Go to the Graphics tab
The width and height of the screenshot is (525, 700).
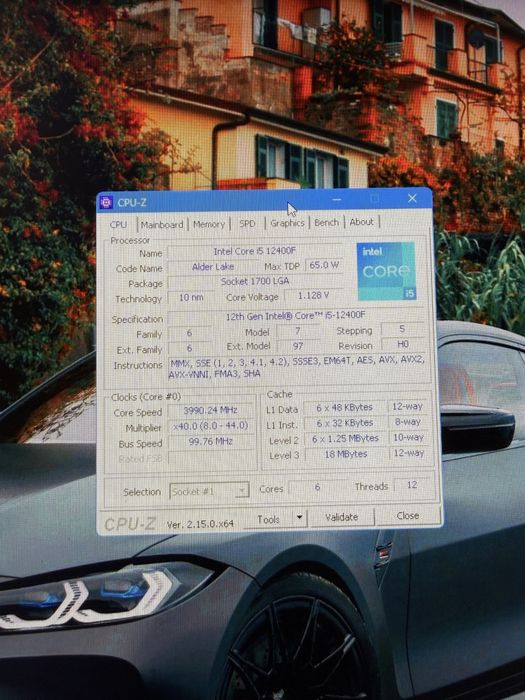[287, 223]
